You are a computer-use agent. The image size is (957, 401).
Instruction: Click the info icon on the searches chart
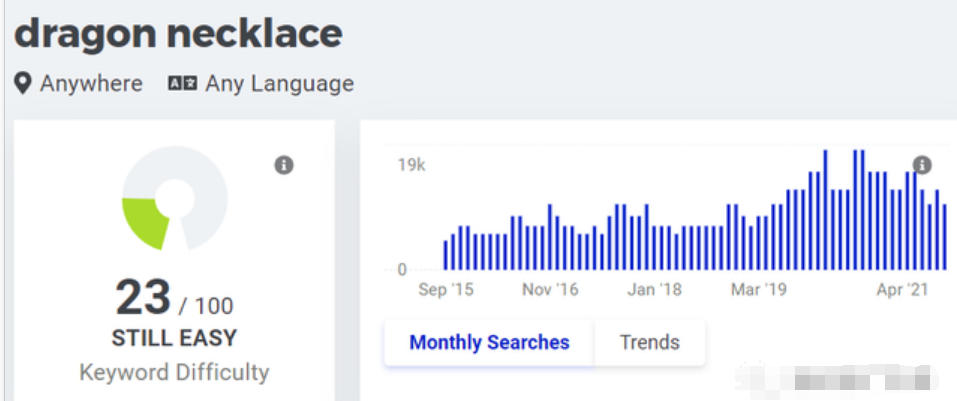922,165
